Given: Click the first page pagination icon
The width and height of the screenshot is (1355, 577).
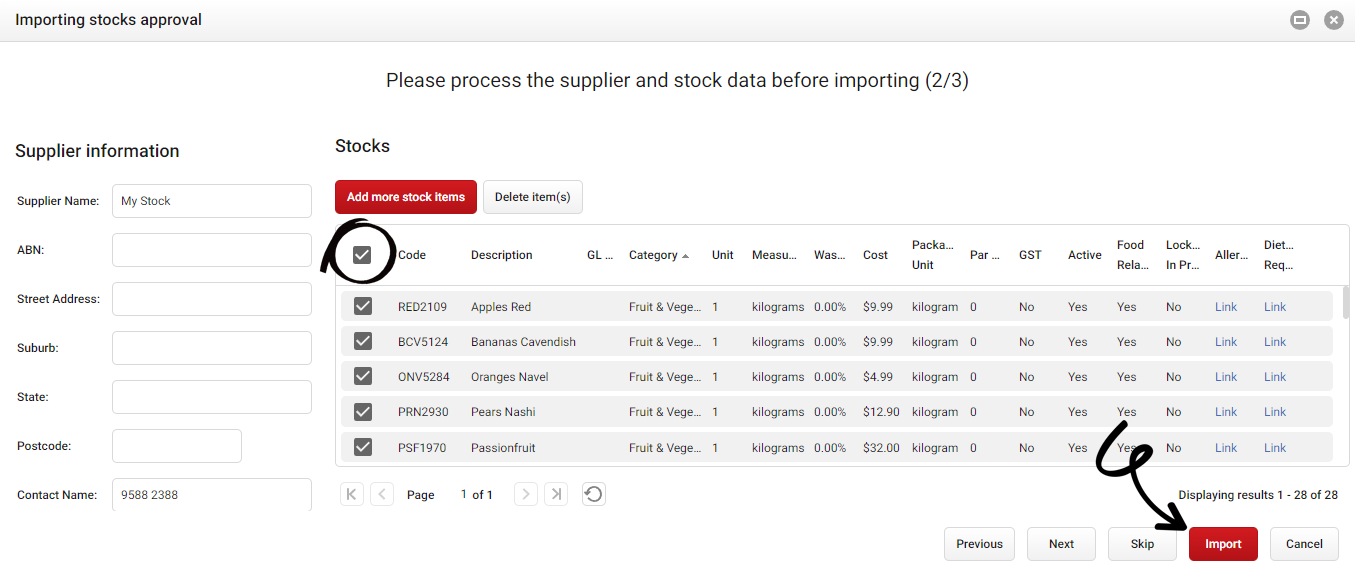Looking at the screenshot, I should [351, 493].
